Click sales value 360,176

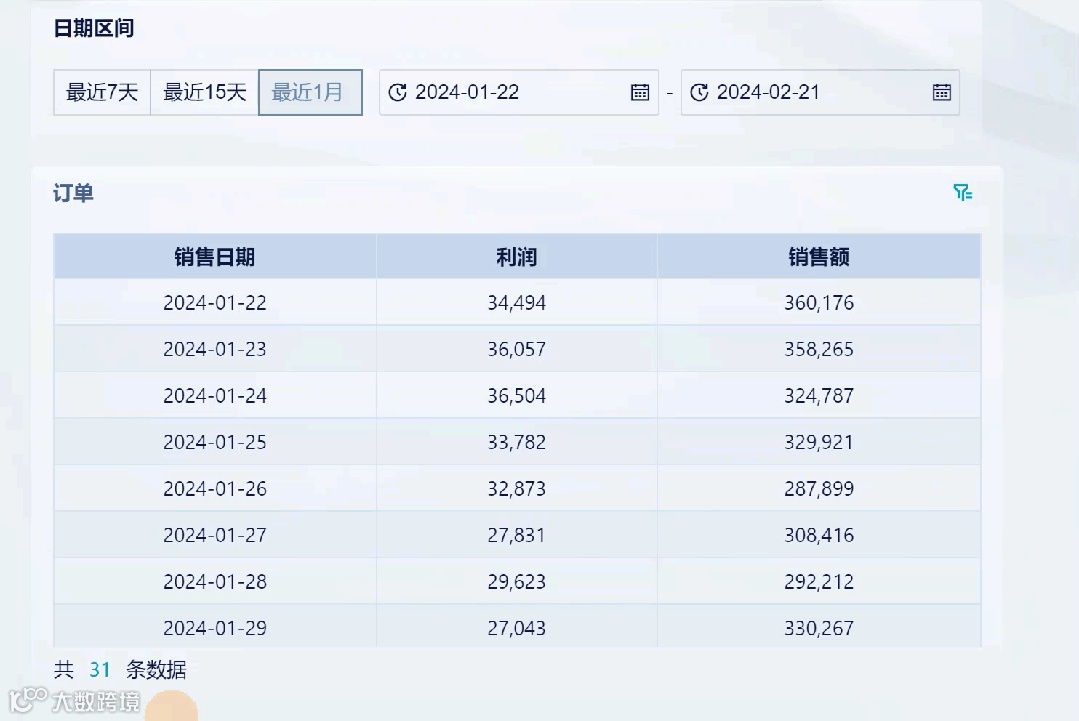(819, 303)
